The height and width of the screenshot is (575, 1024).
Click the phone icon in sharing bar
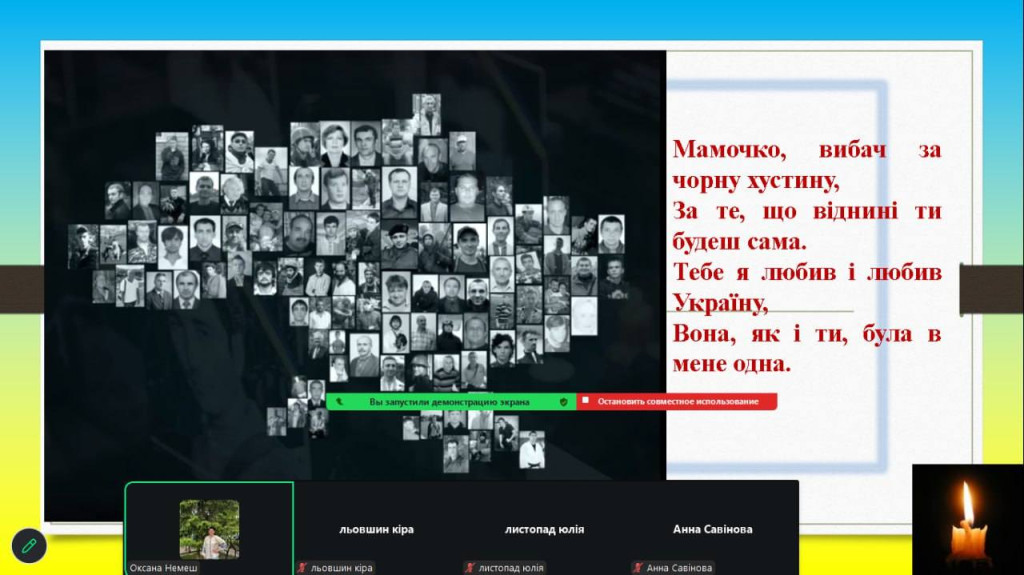[340, 401]
